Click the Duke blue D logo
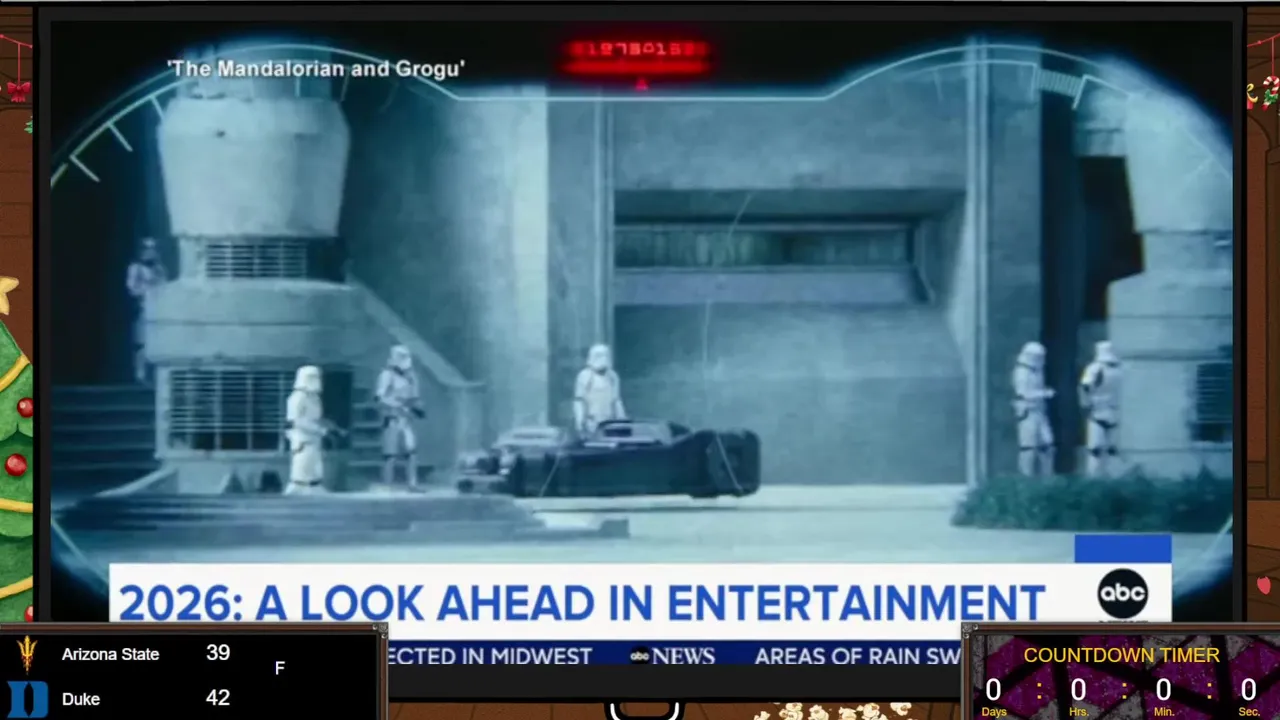Screen dimensions: 1280x720 (x=27, y=699)
